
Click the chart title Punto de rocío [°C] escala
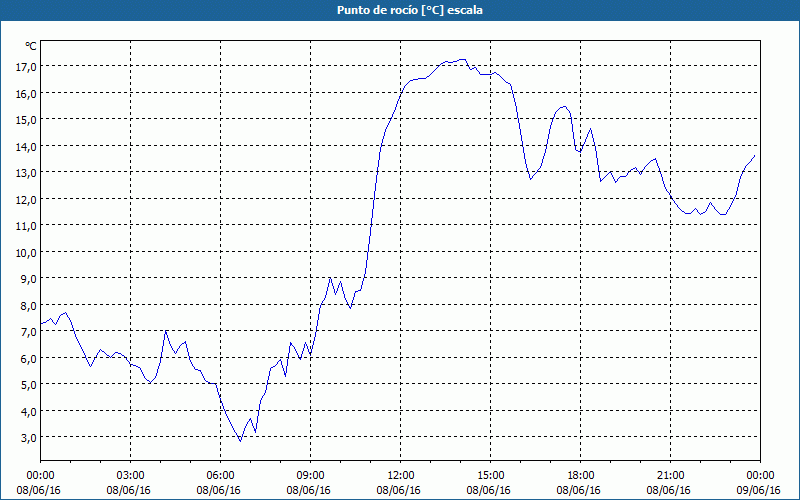click(410, 10)
